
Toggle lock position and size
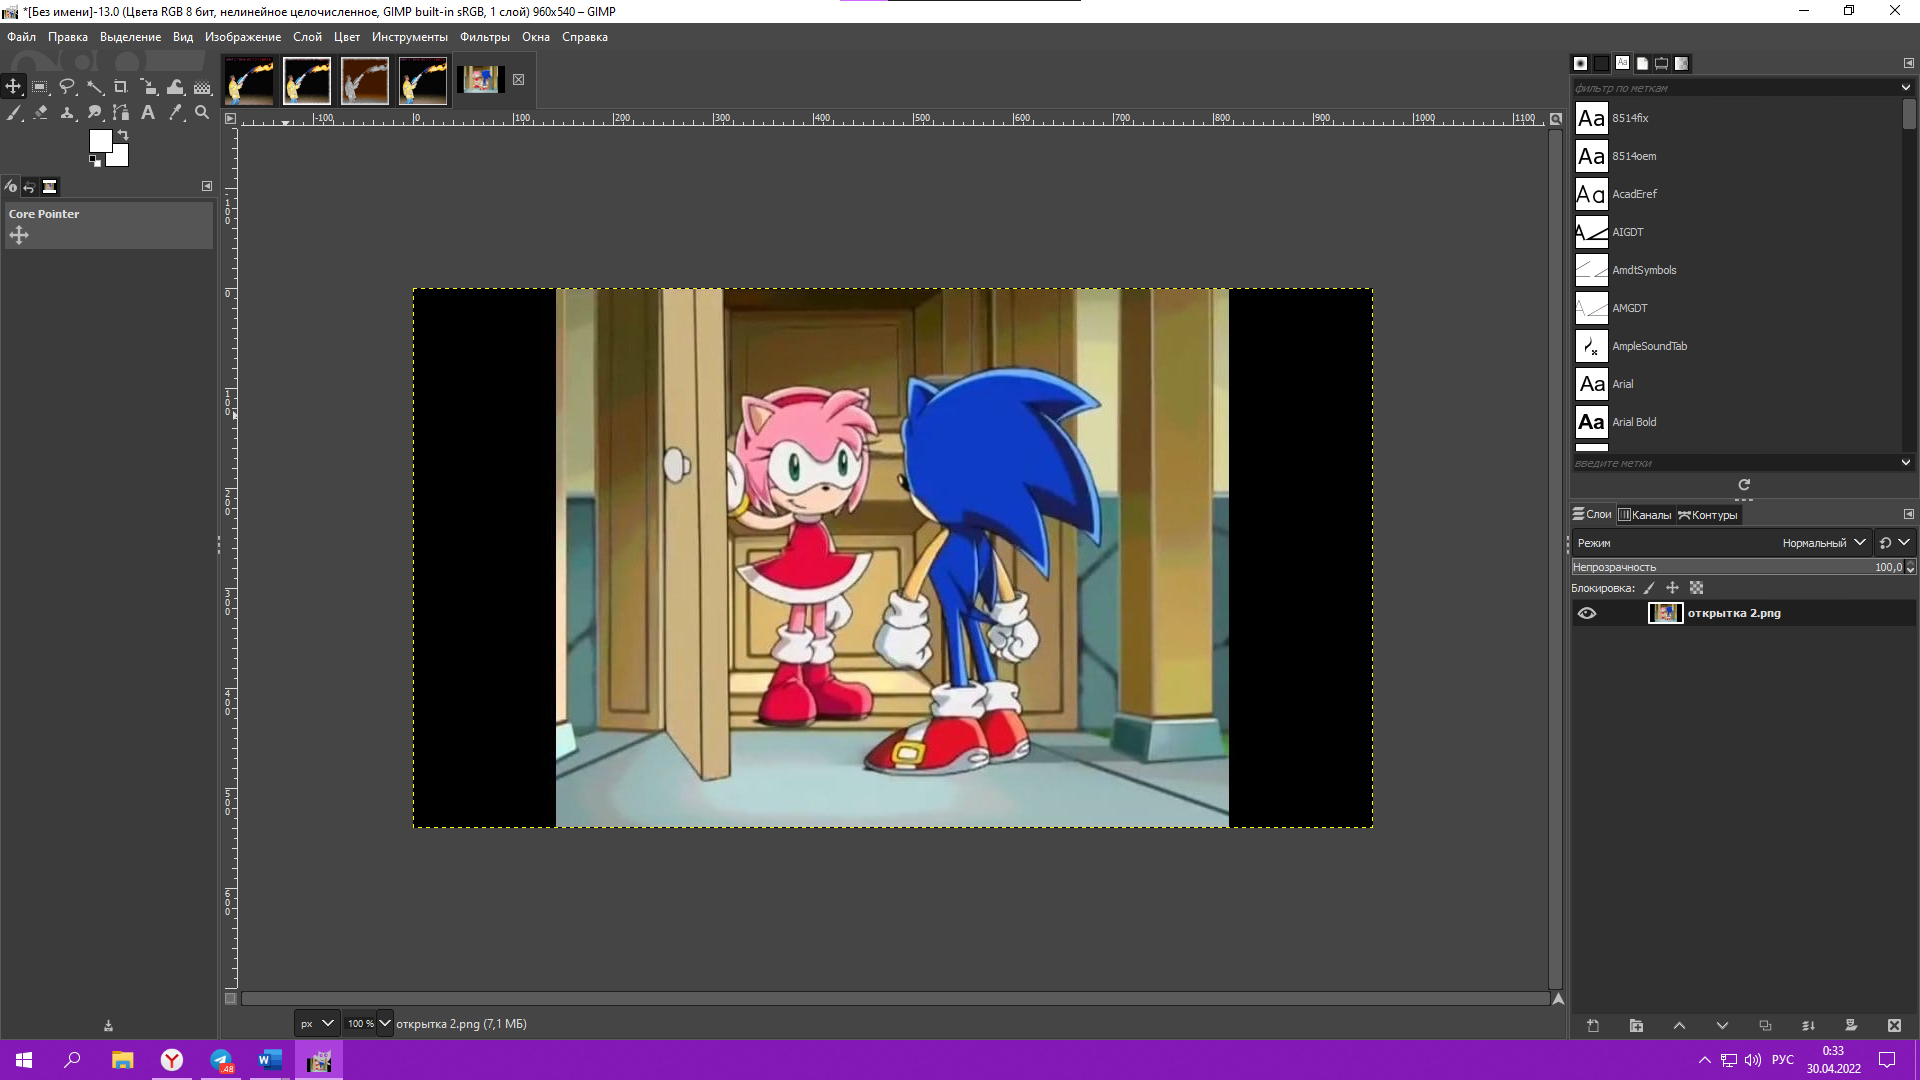(x=1672, y=588)
